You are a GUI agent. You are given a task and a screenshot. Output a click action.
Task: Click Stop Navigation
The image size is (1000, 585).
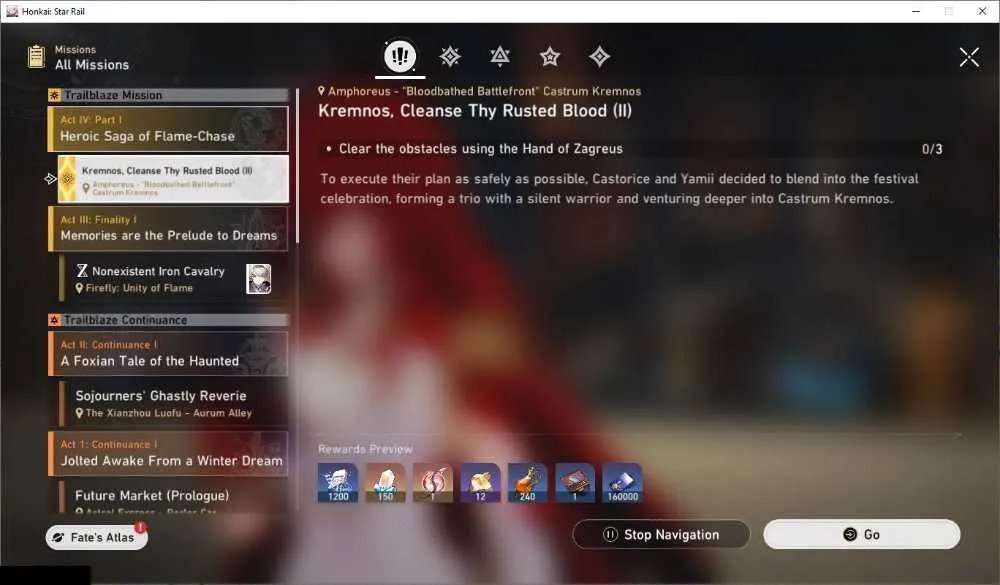coord(661,535)
